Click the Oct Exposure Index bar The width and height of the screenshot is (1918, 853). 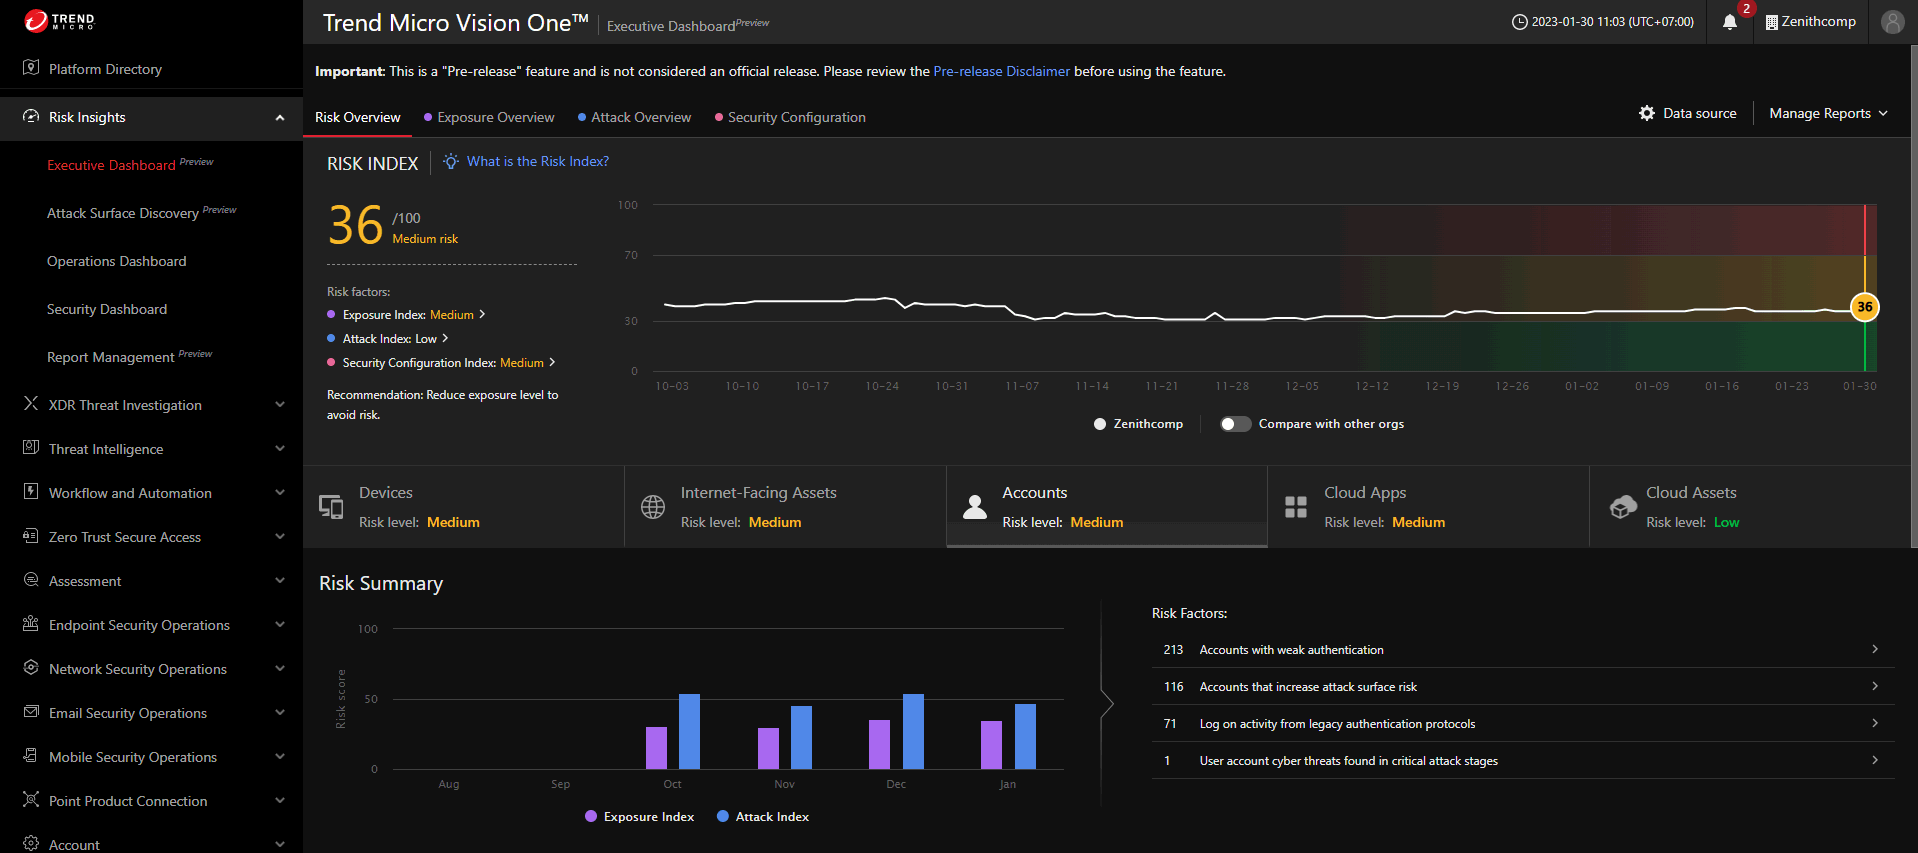[x=656, y=748]
